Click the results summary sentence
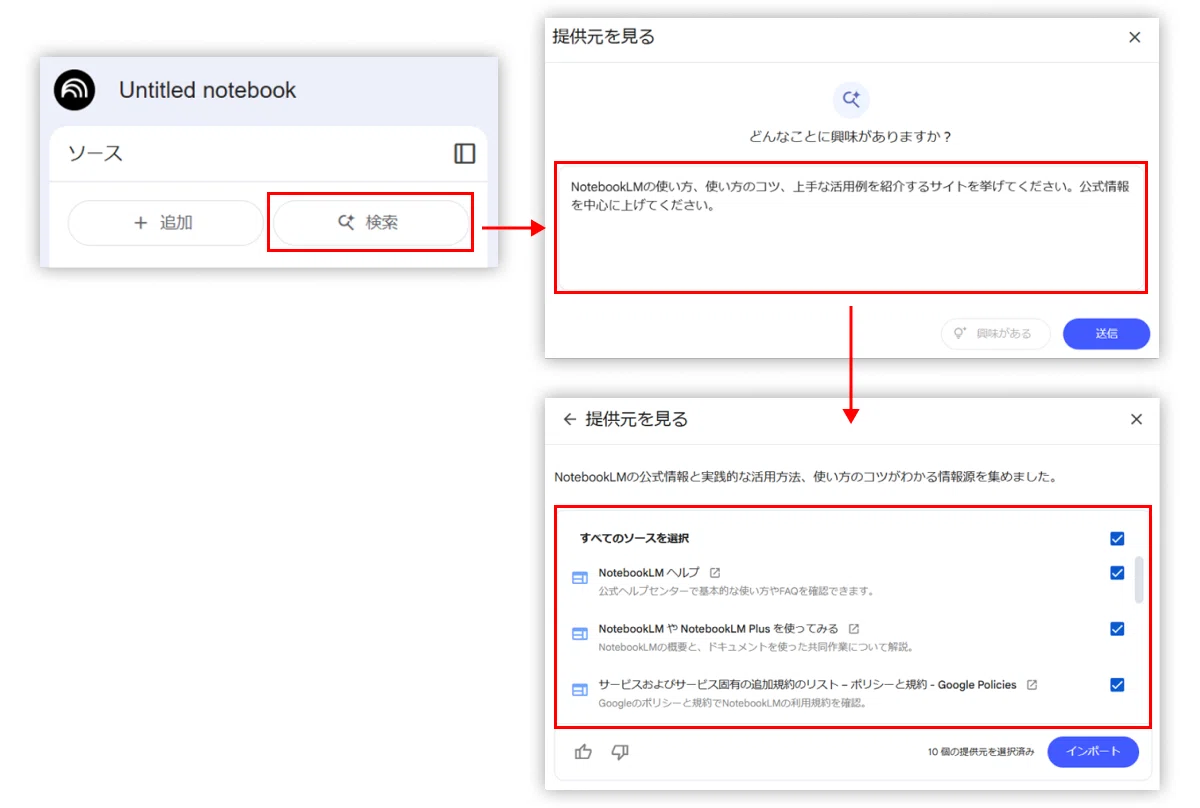 pos(806,477)
